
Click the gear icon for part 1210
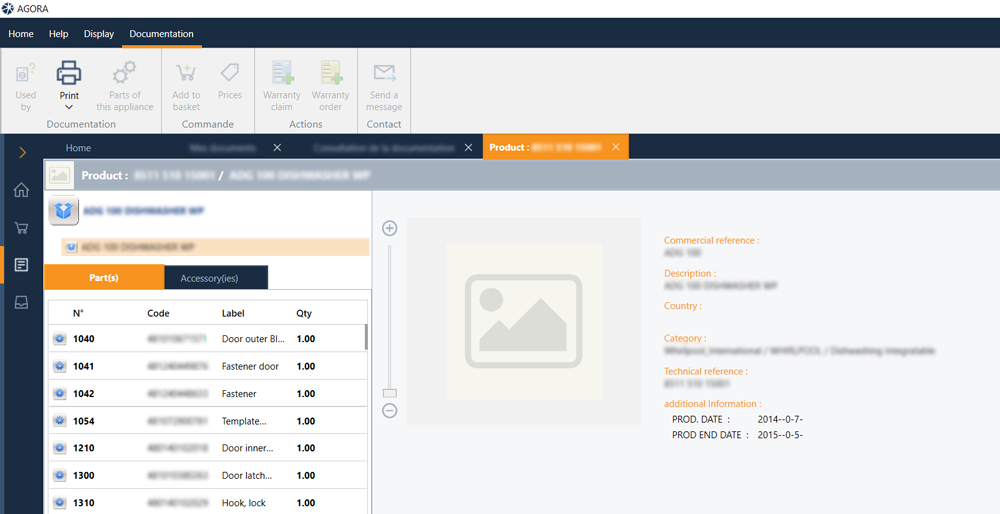(60, 448)
